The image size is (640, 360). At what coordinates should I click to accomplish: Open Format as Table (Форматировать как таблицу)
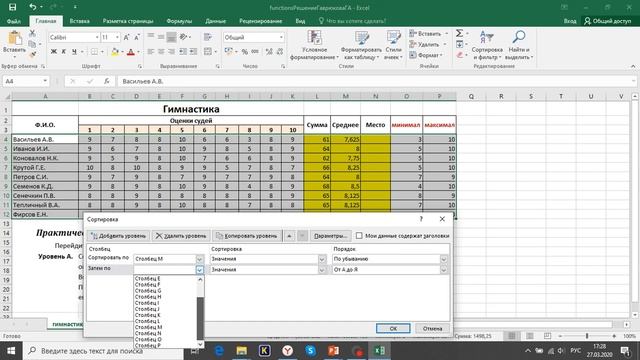point(361,45)
